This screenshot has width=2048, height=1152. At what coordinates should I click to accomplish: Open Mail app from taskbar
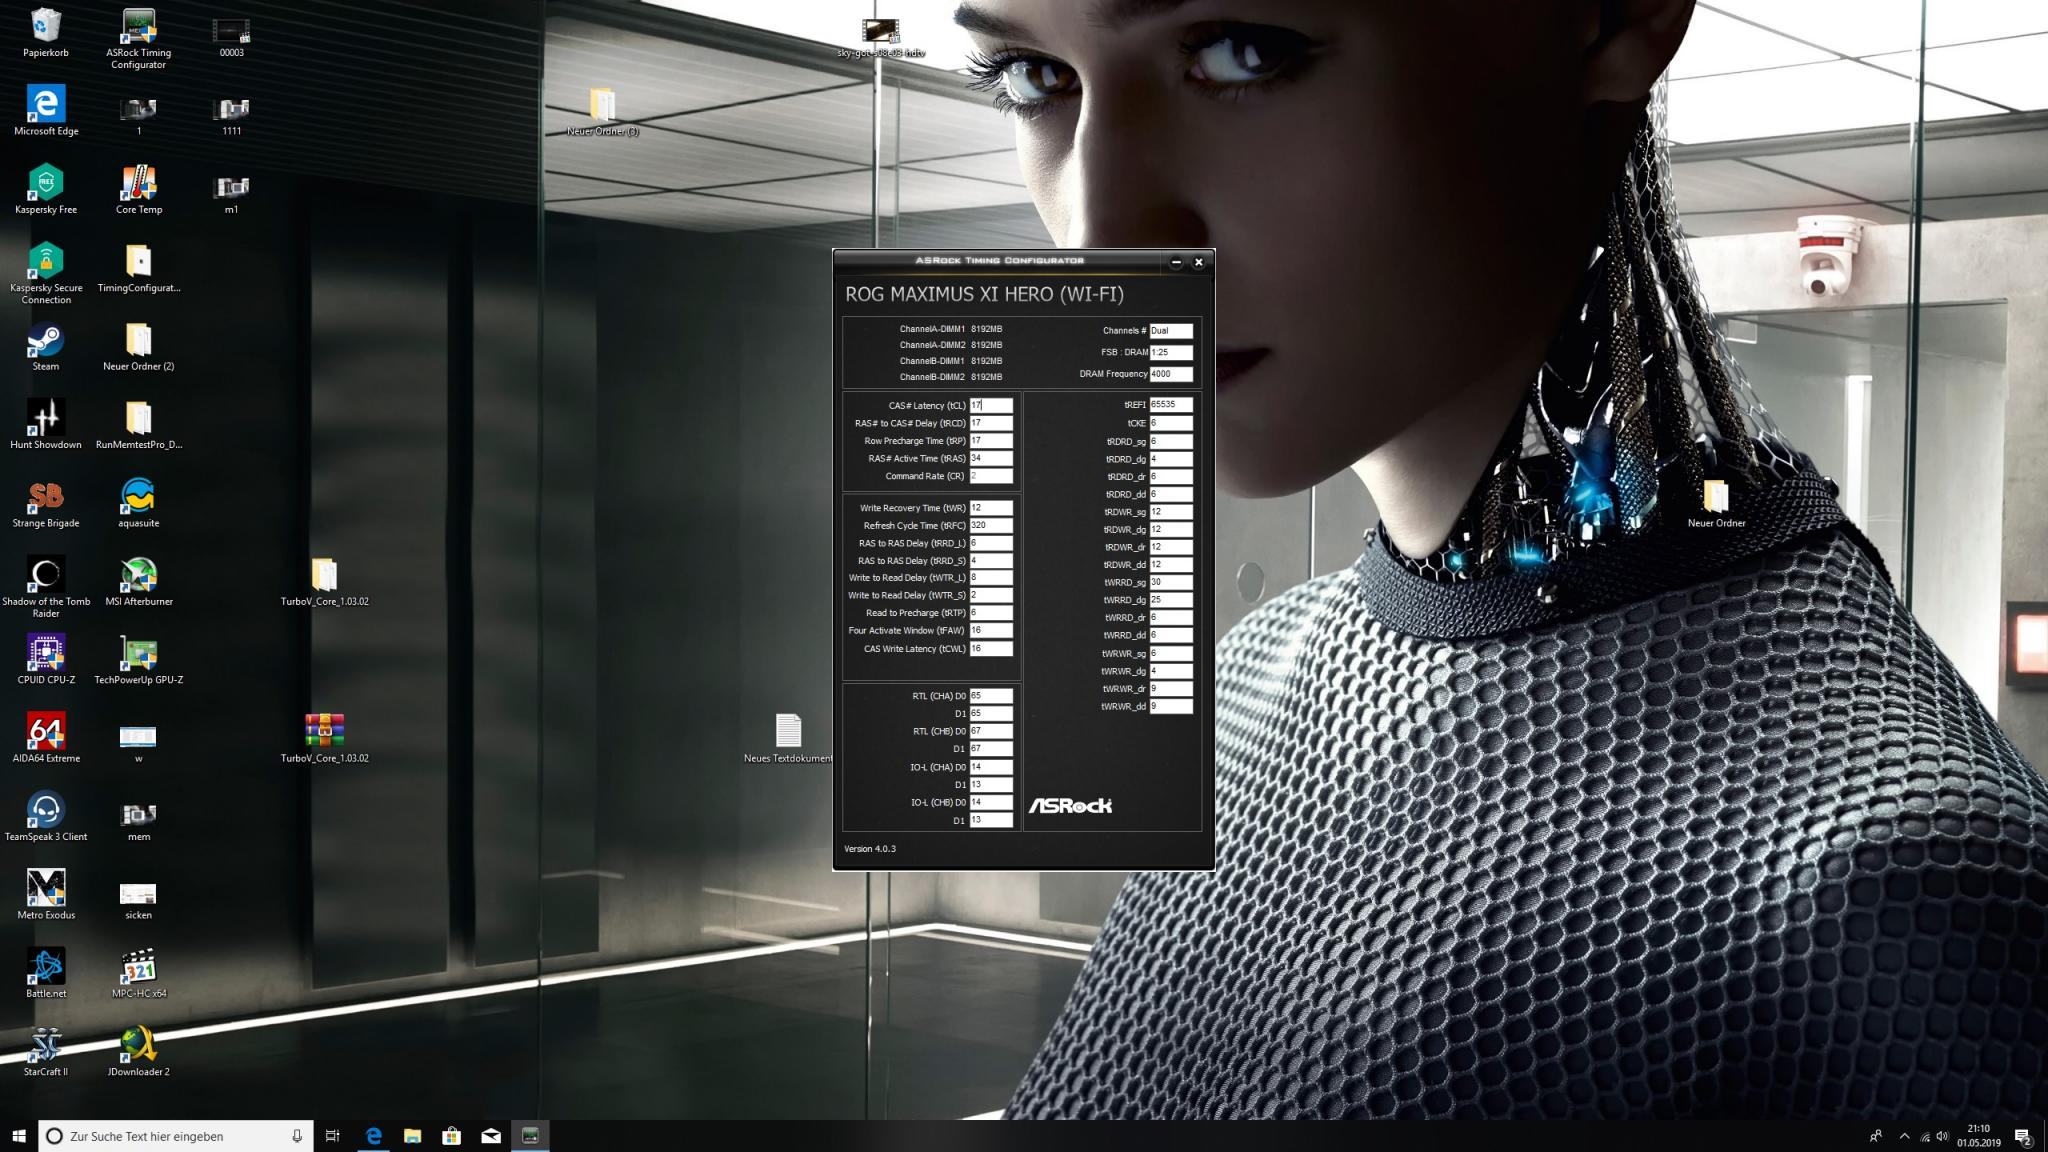490,1136
